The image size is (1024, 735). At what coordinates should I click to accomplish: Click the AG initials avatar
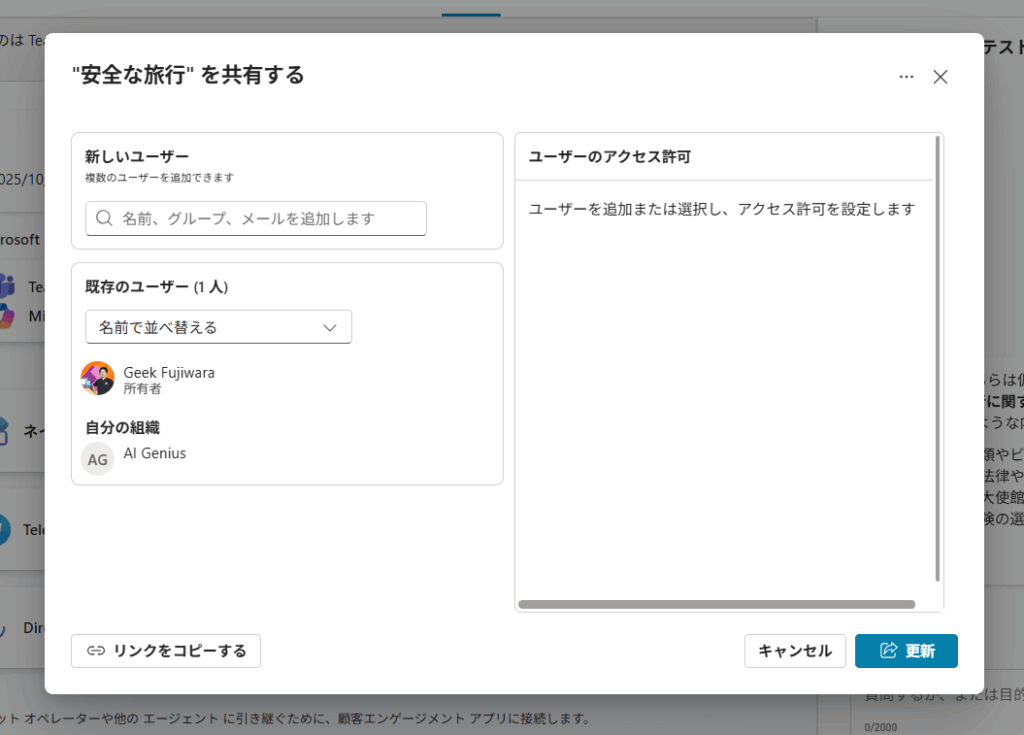(x=98, y=459)
